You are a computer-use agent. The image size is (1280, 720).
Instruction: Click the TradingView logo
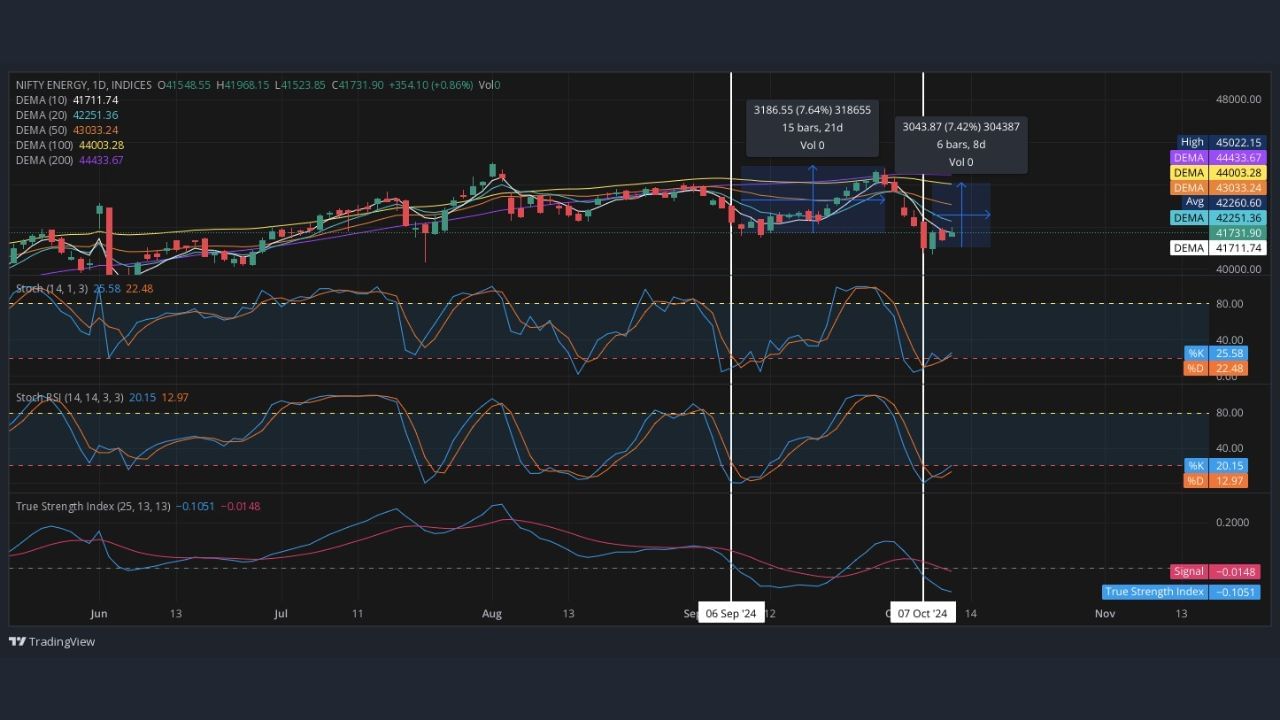(x=52, y=642)
